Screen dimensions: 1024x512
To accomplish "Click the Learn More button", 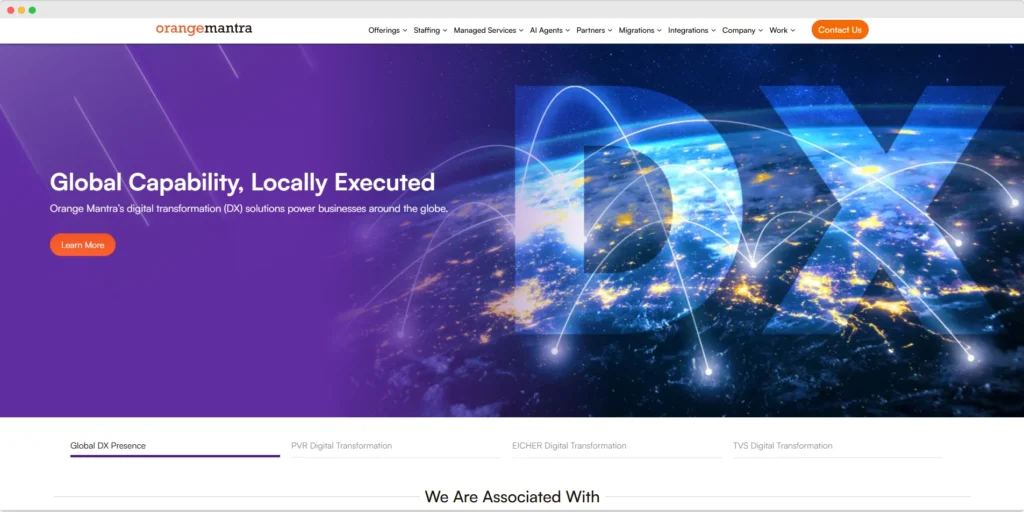I will (x=83, y=245).
